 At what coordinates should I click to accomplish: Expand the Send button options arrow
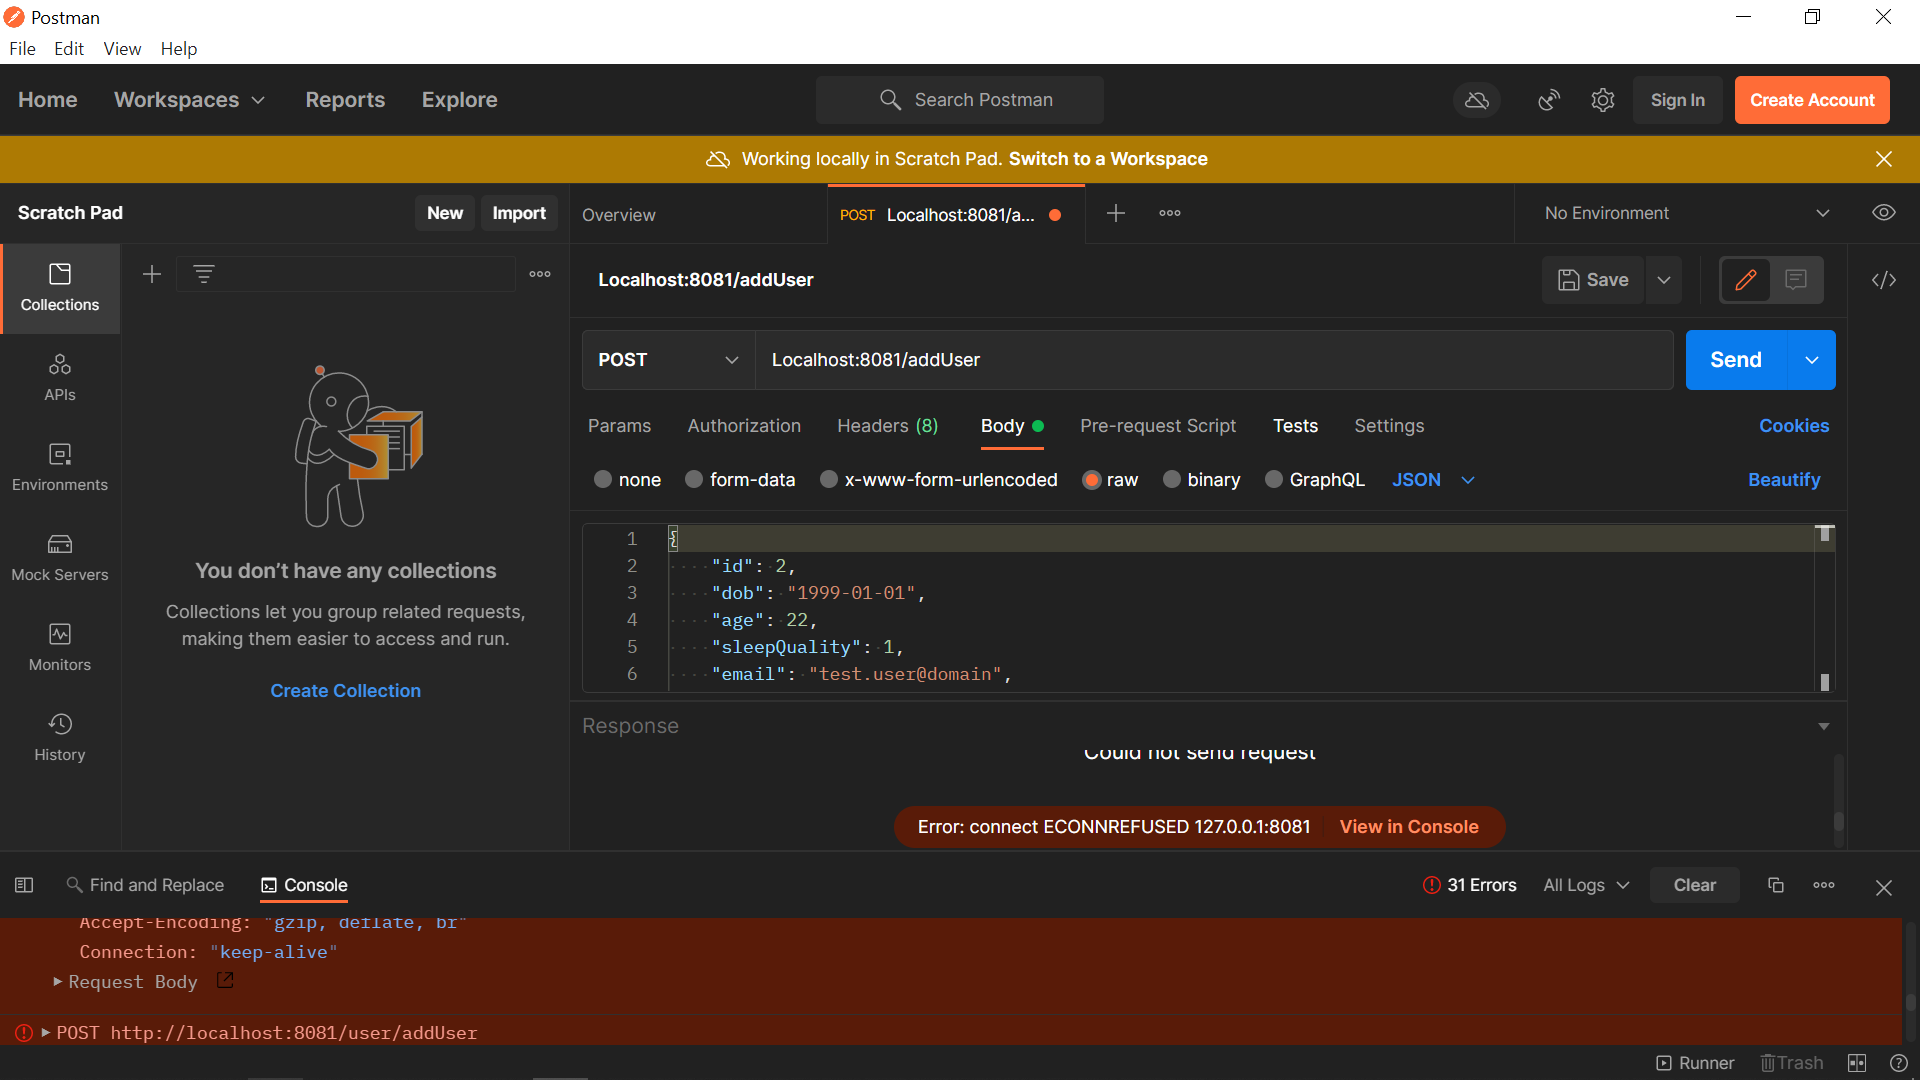[x=1812, y=360]
